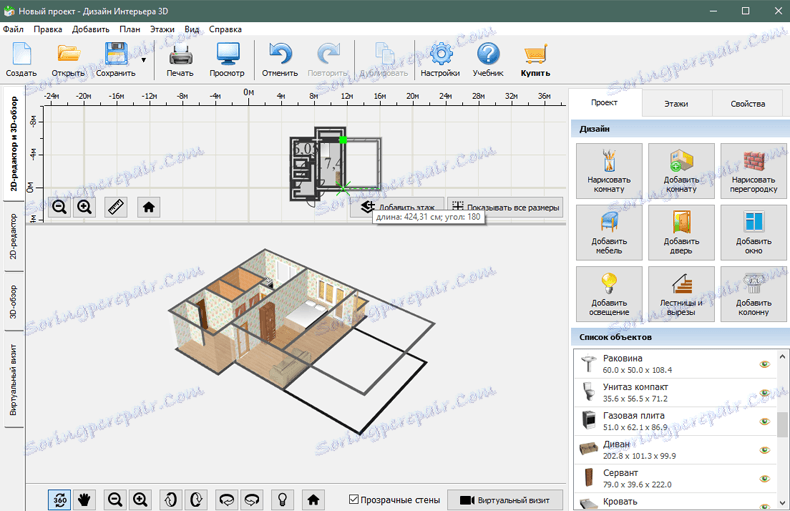The image size is (790, 511).
Task: Toggle visibility of Диван in object list
Action: click(x=765, y=450)
